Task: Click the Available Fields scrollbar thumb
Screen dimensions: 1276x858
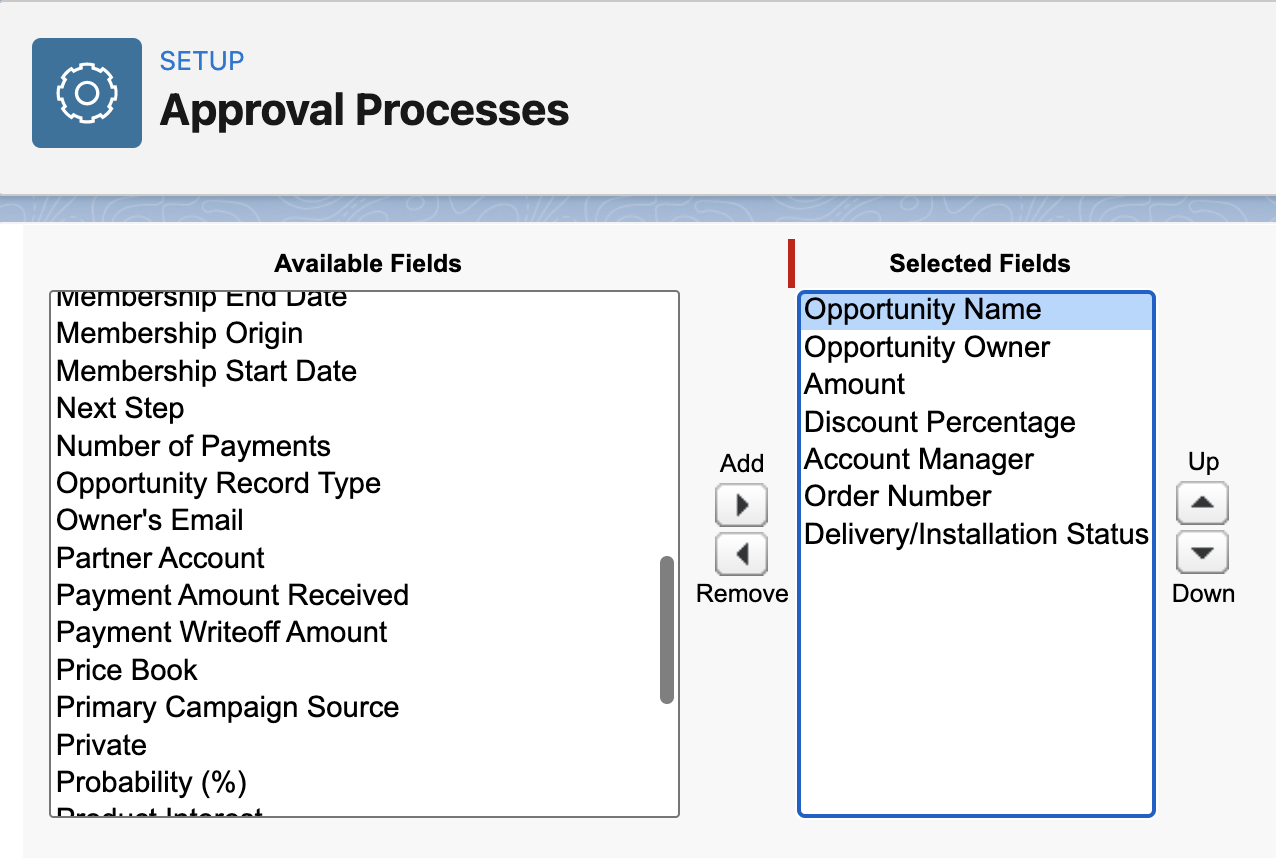Action: point(666,630)
